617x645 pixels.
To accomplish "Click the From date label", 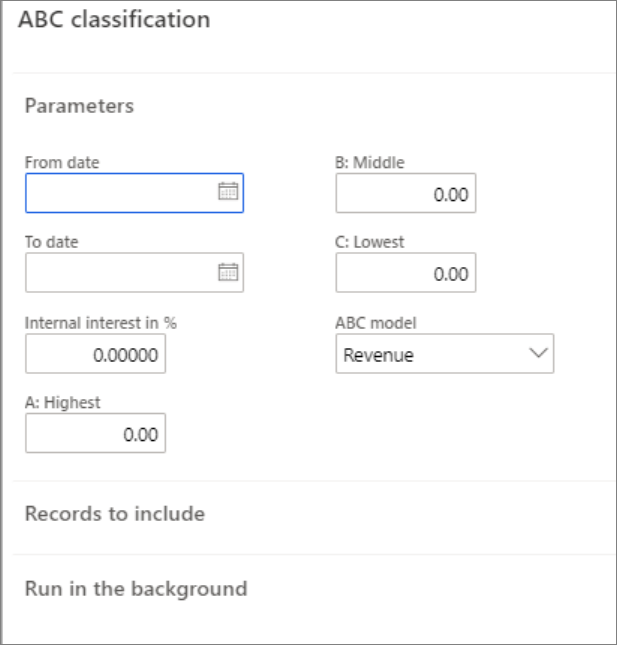I will (62, 162).
